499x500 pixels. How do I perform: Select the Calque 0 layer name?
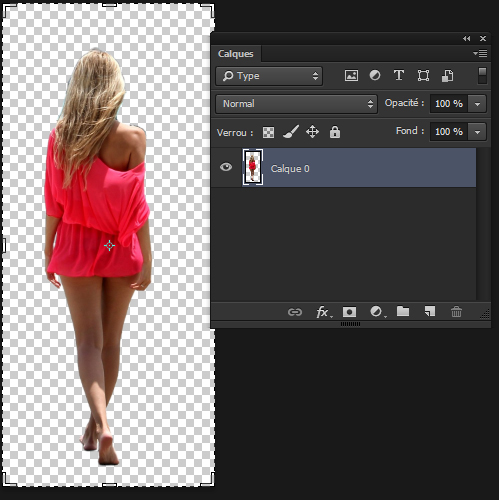290,169
